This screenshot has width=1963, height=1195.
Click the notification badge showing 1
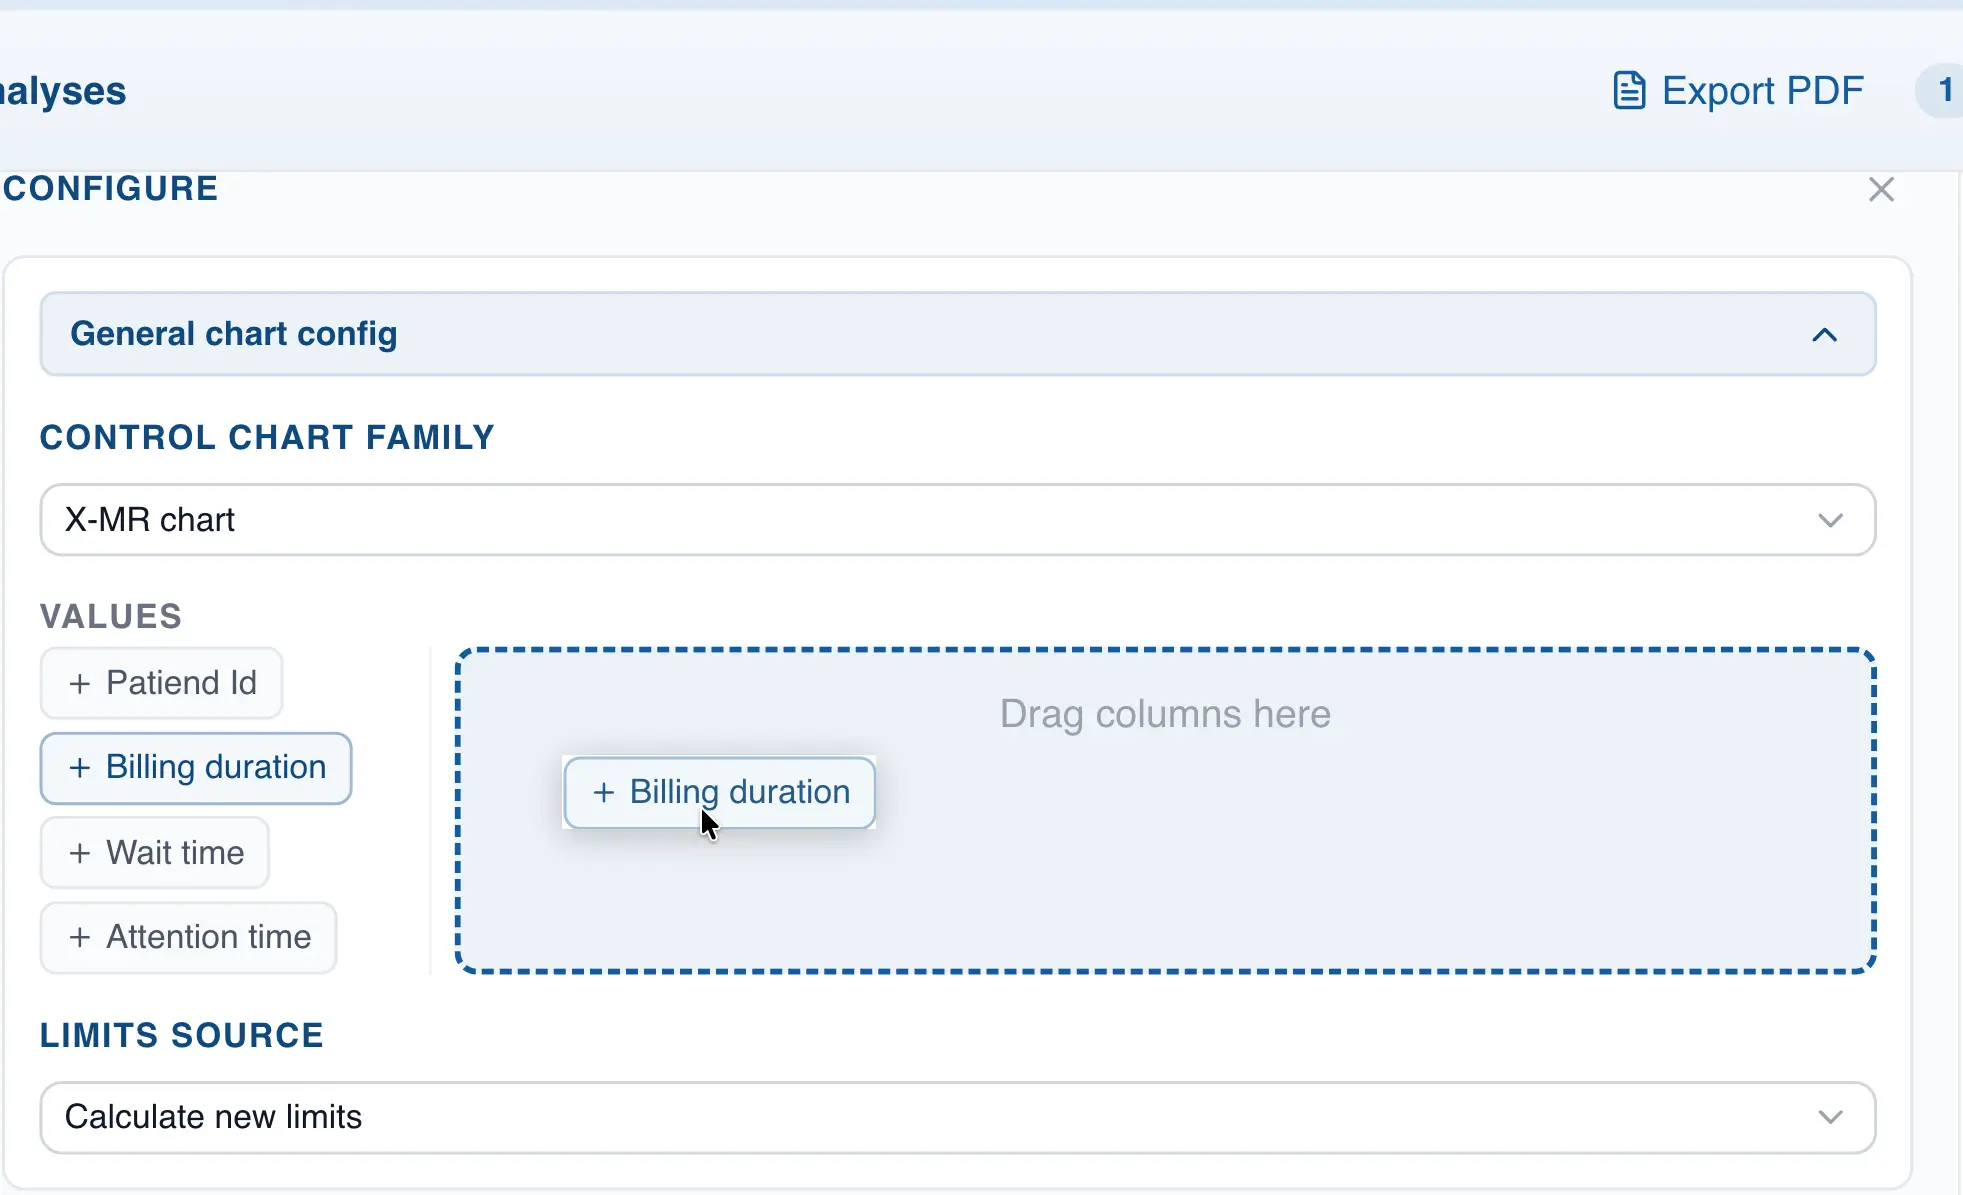click(x=1944, y=90)
